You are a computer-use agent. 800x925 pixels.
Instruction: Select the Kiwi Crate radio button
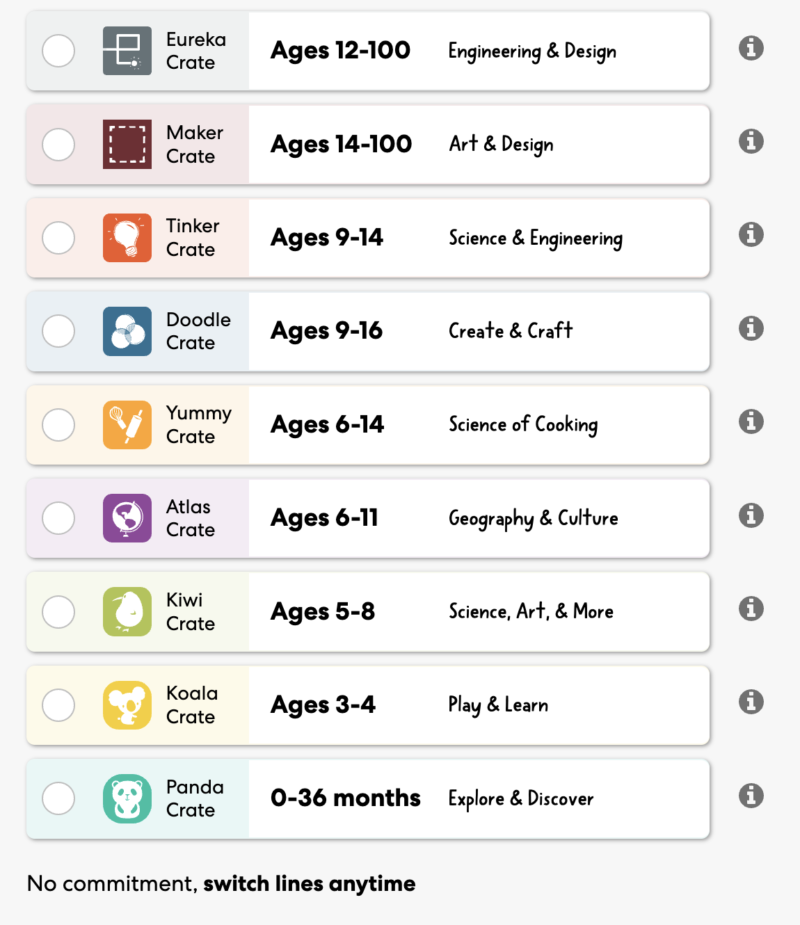coord(58,612)
